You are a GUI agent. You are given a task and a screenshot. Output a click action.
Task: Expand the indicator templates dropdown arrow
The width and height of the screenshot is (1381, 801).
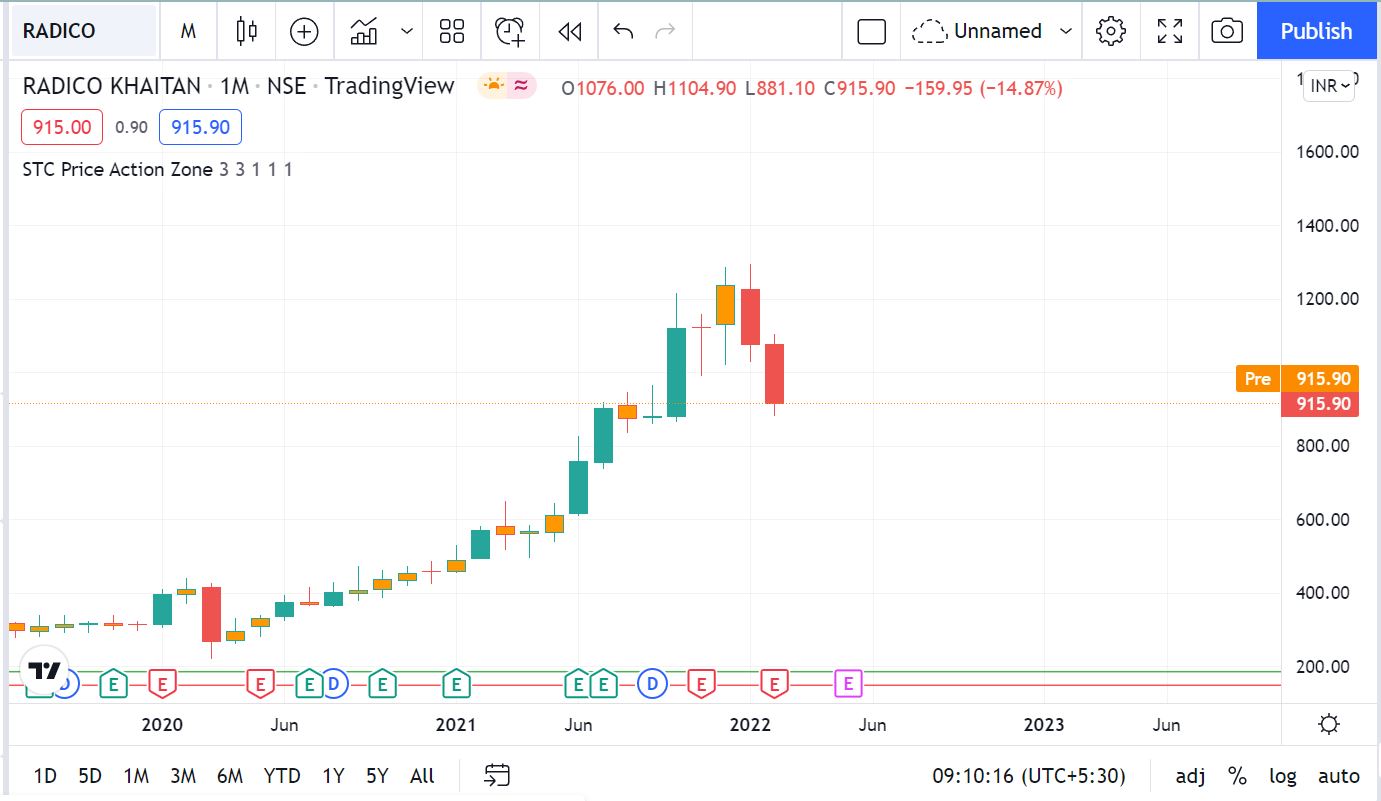[407, 31]
